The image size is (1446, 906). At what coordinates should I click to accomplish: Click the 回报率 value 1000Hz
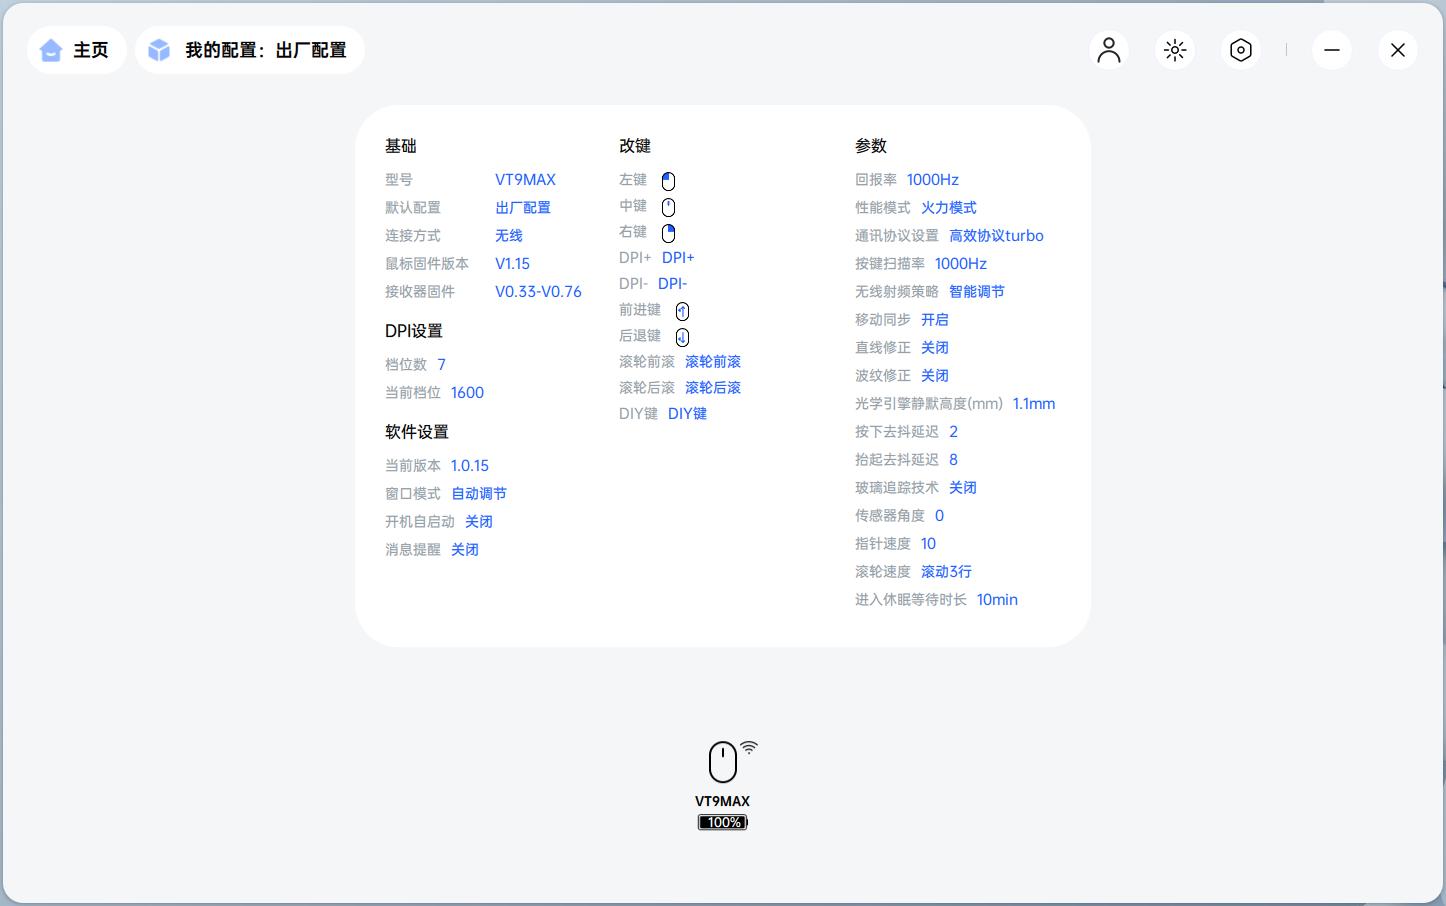933,180
